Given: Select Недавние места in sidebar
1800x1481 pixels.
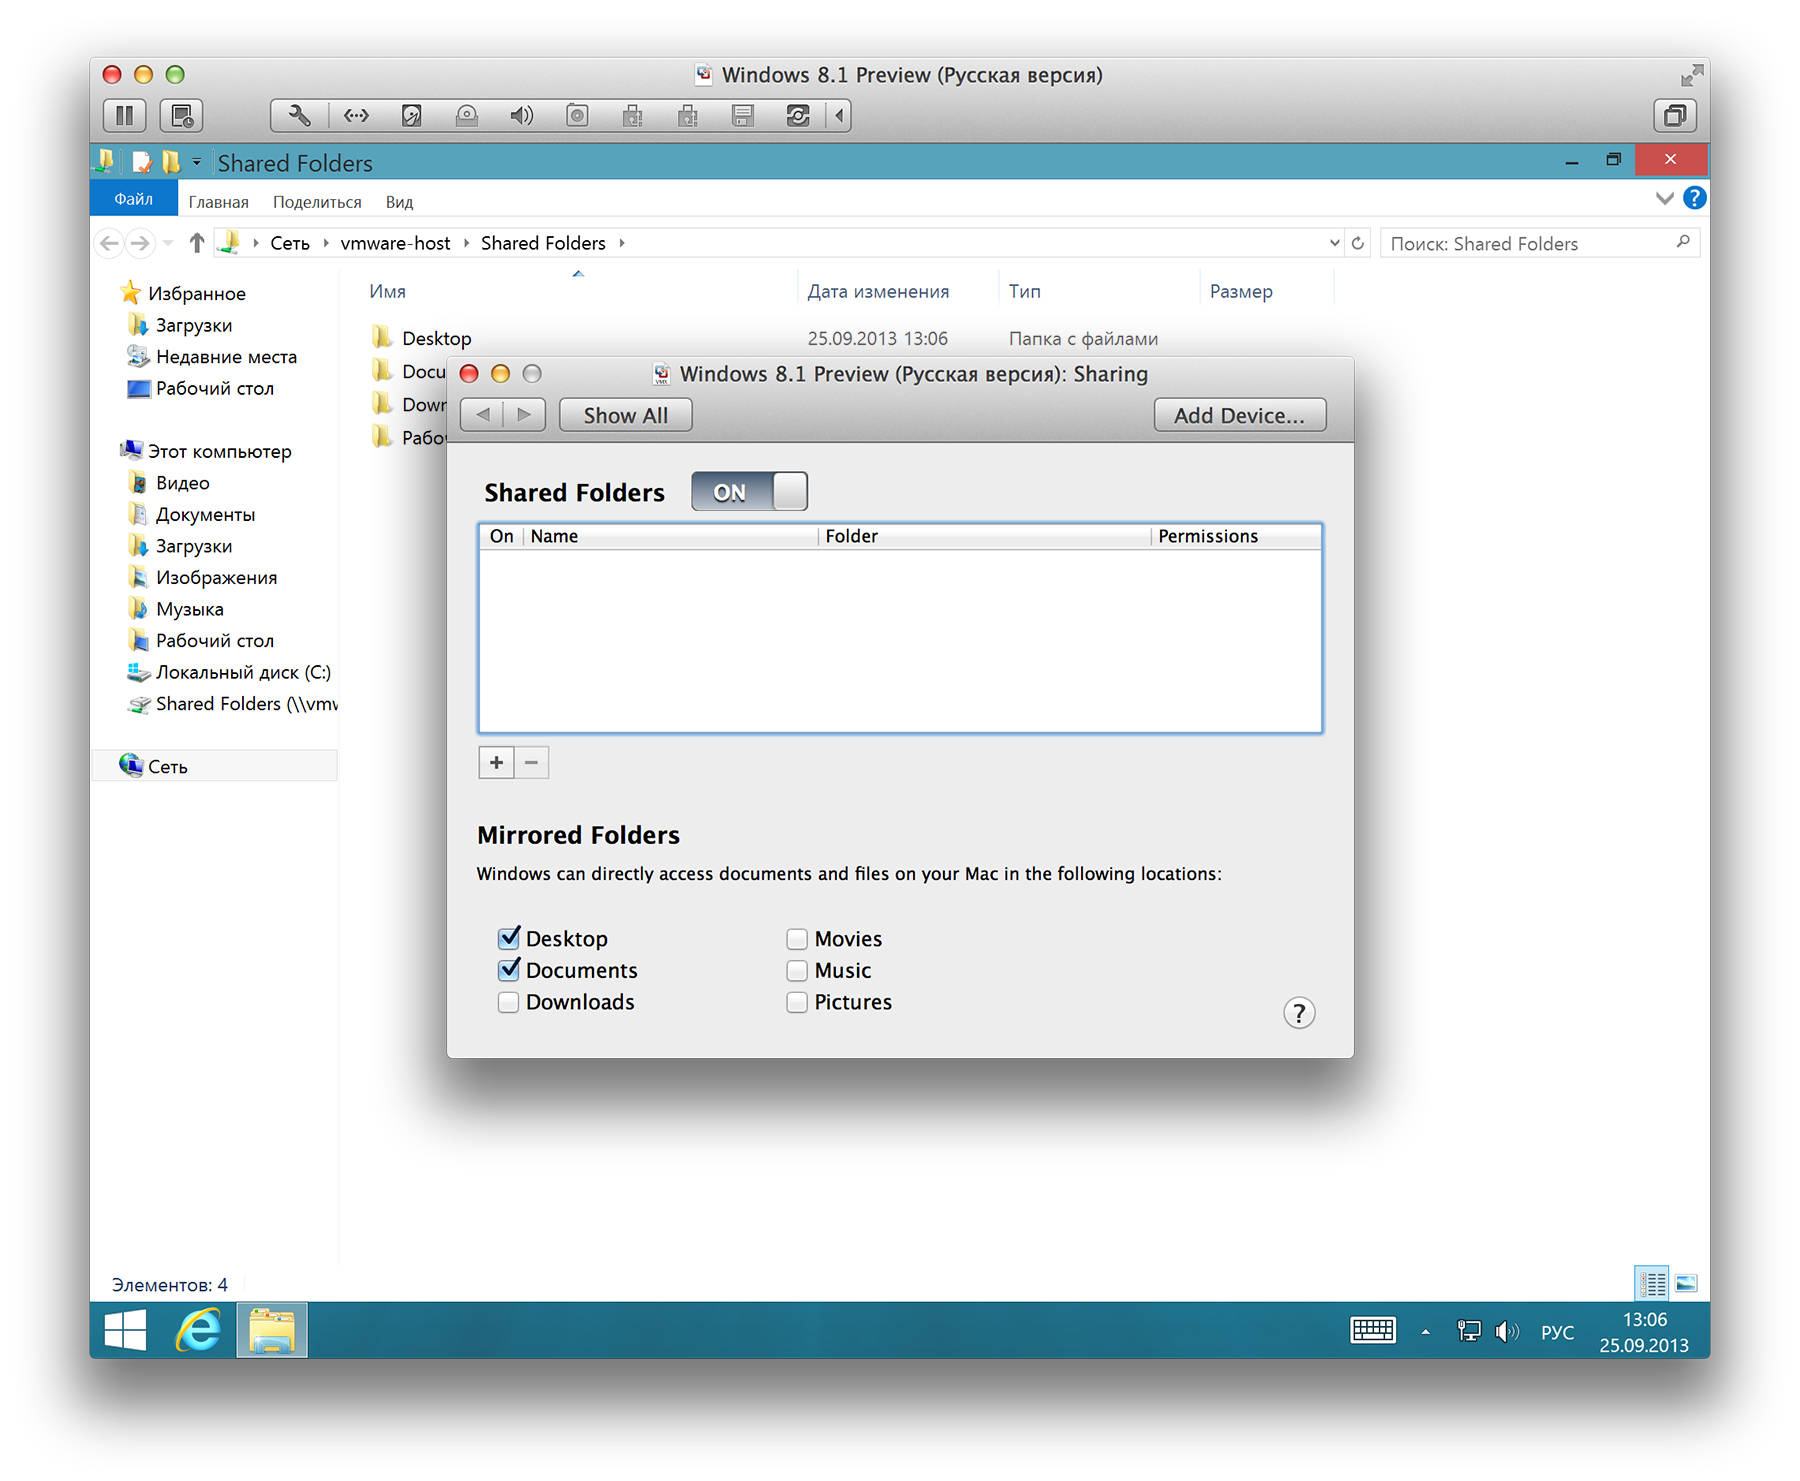Looking at the screenshot, I should pos(226,357).
